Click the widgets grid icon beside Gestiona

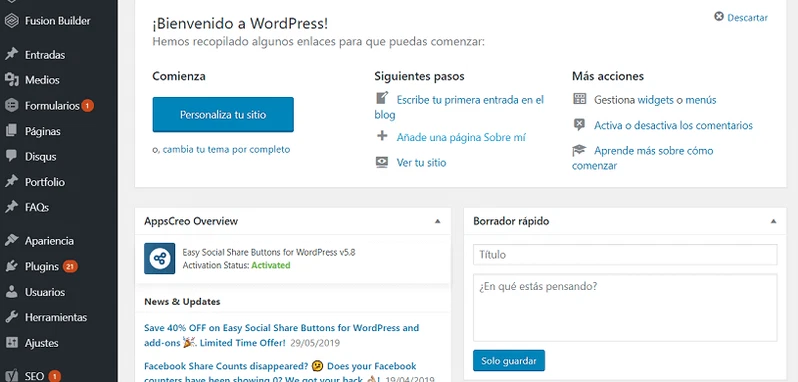579,99
